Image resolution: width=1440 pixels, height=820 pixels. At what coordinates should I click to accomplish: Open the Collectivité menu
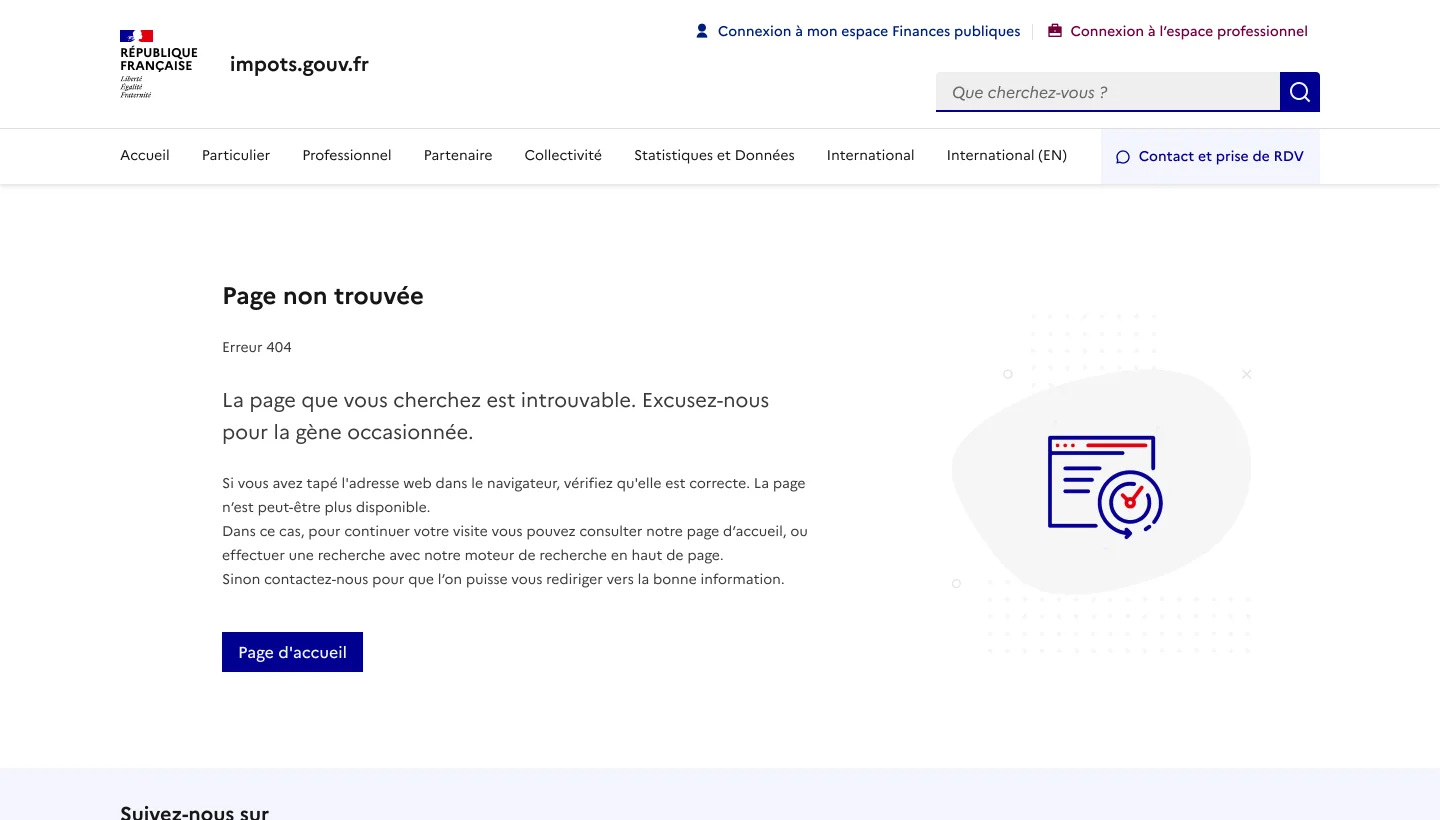563,156
